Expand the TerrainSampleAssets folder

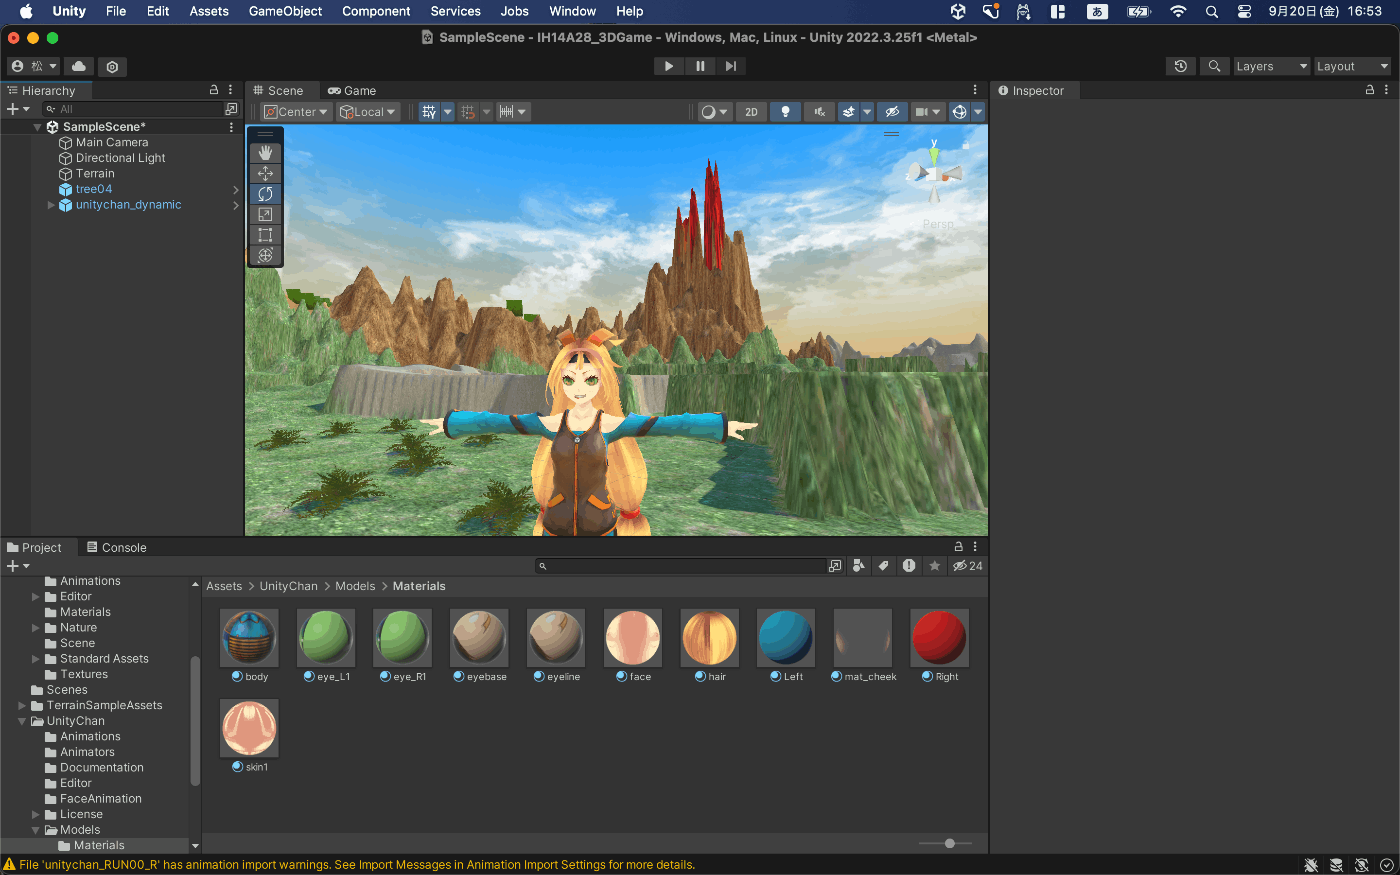22,706
